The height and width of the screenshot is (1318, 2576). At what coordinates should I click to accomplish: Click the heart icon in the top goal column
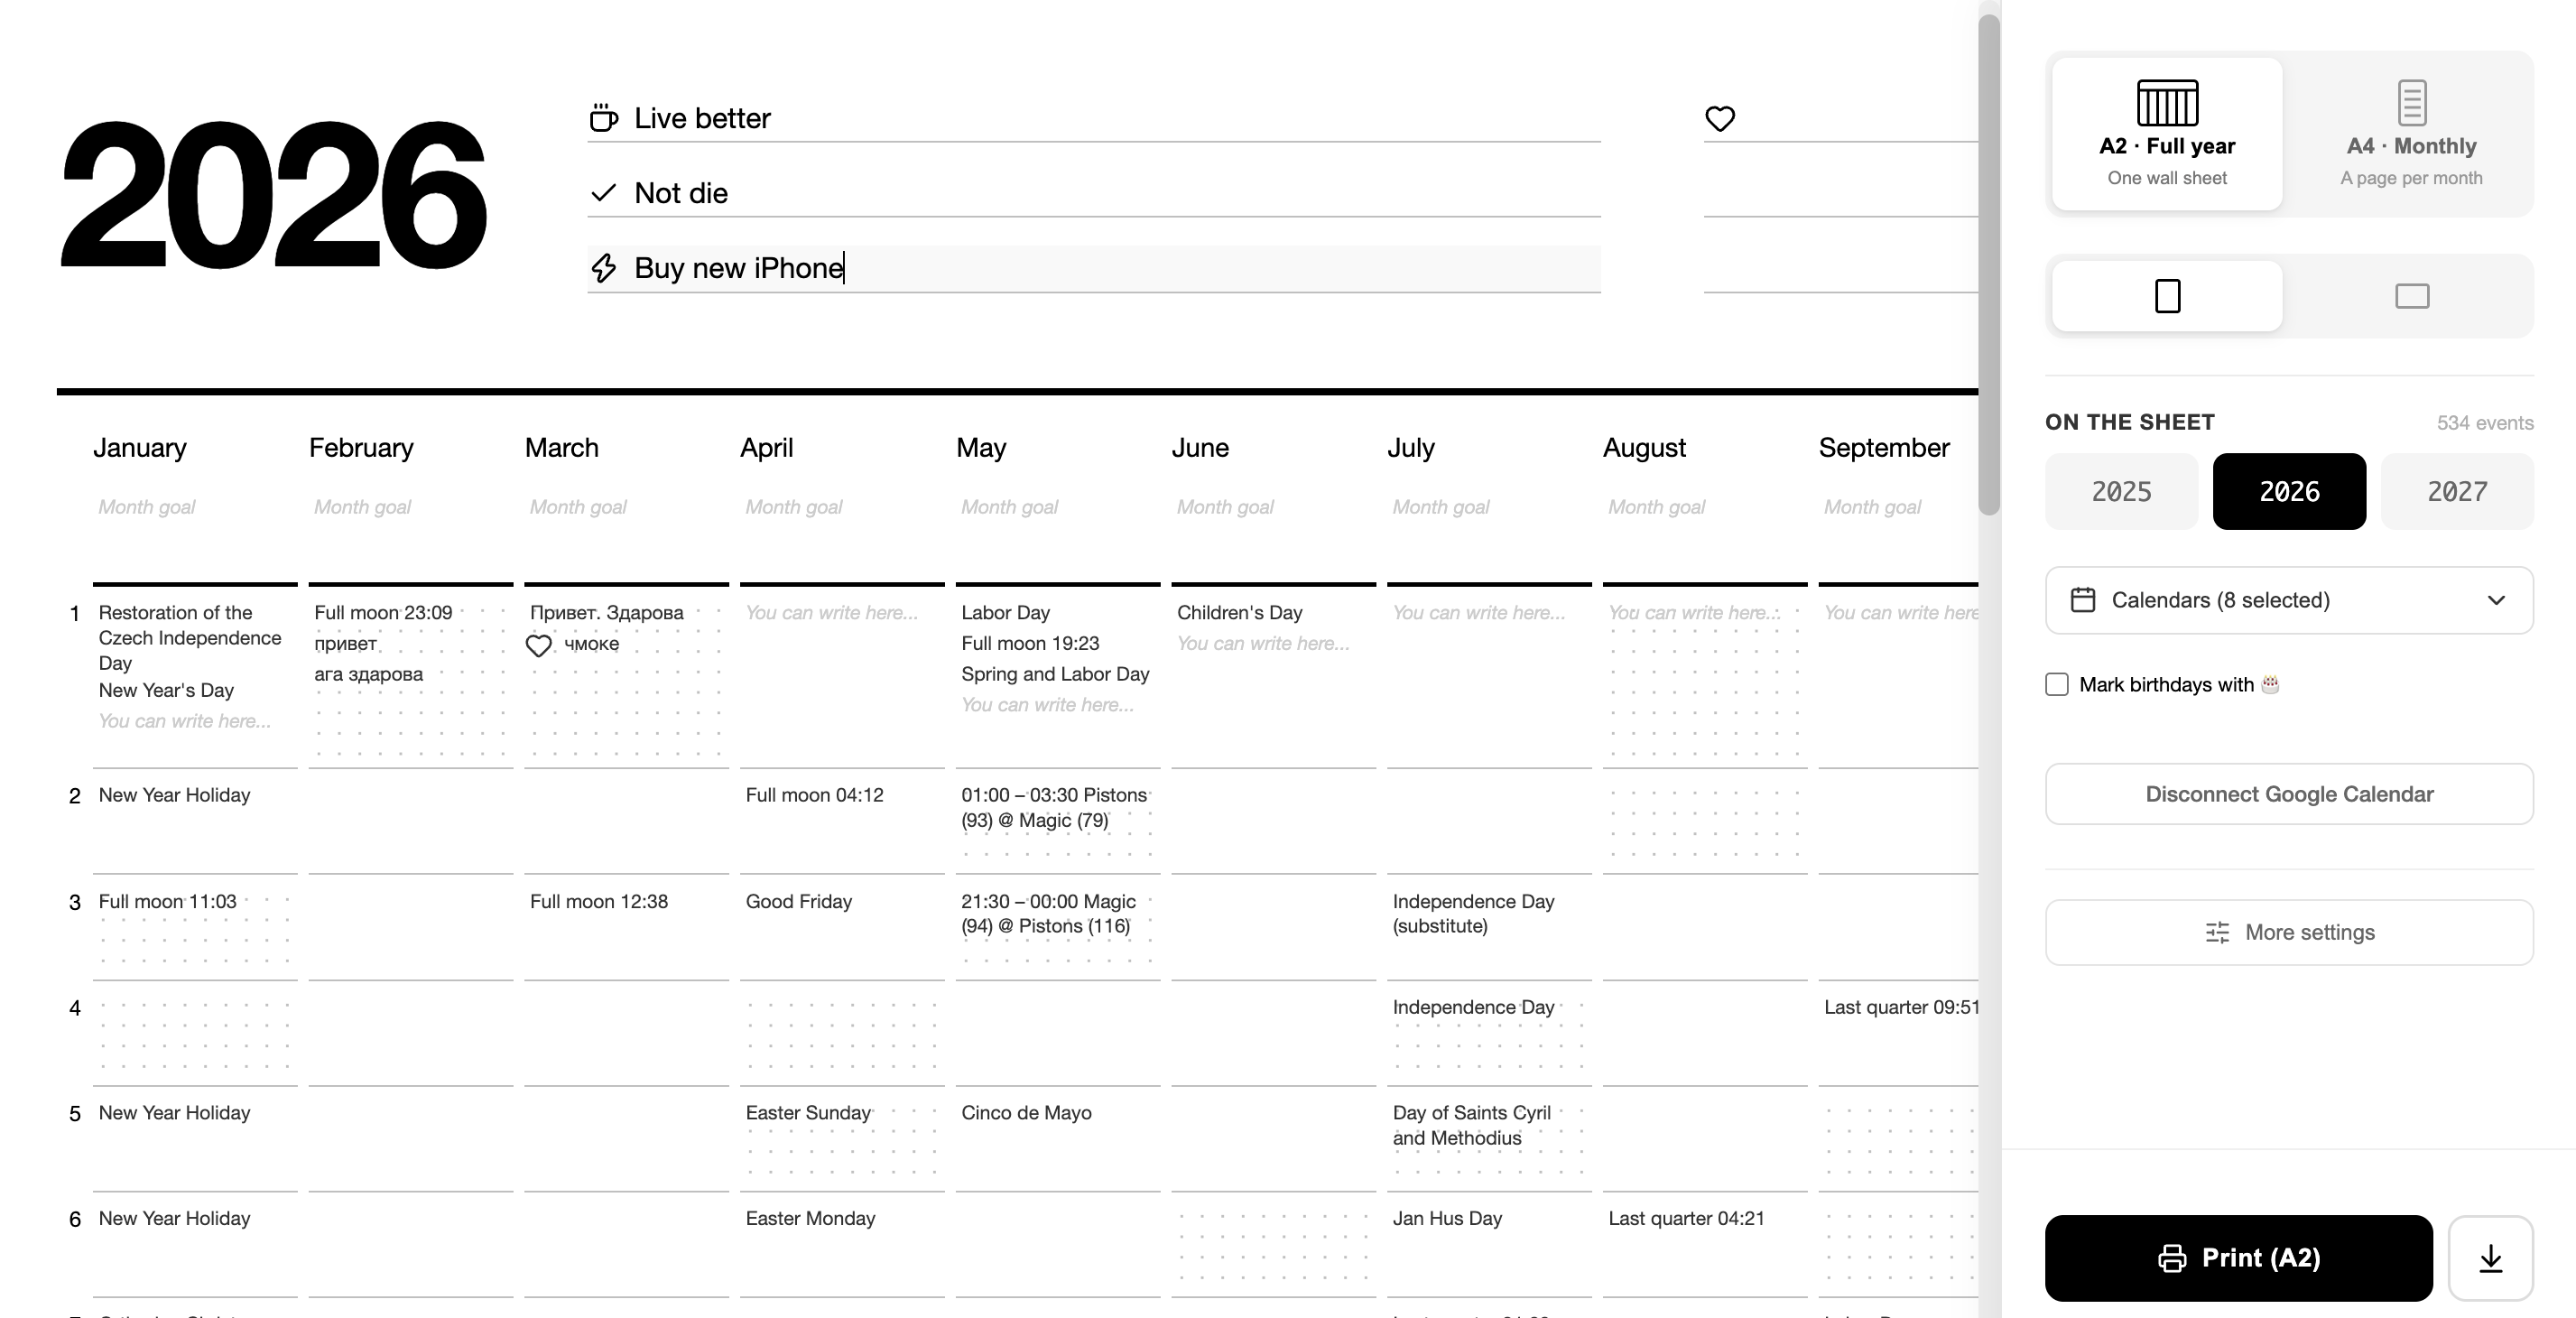1720,119
